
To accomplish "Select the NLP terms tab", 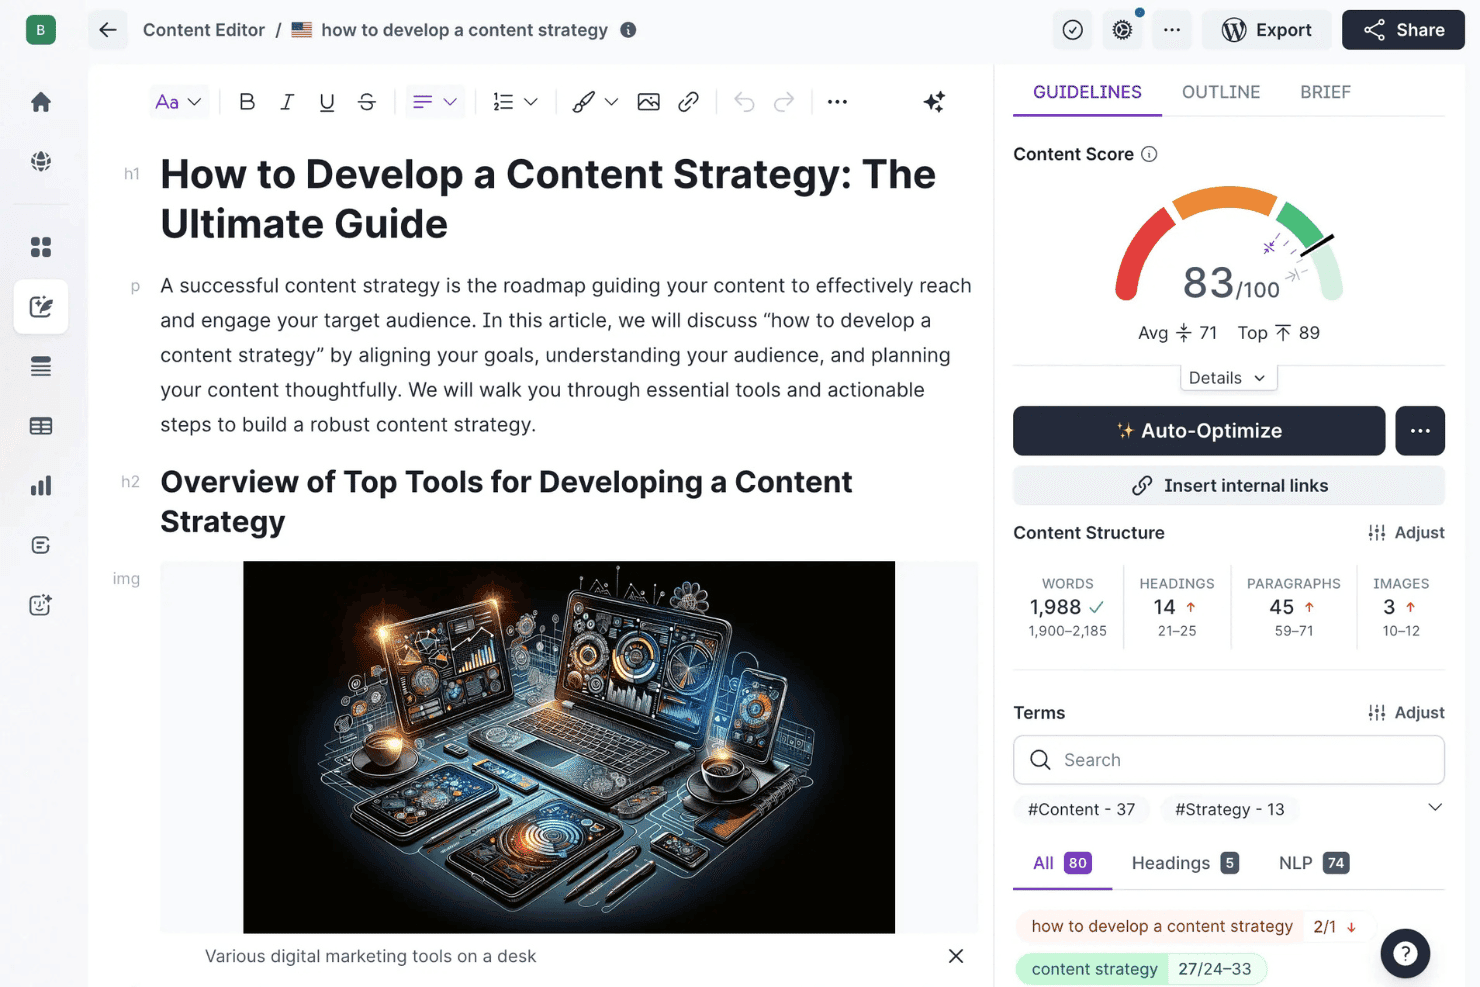I will (x=1314, y=863).
